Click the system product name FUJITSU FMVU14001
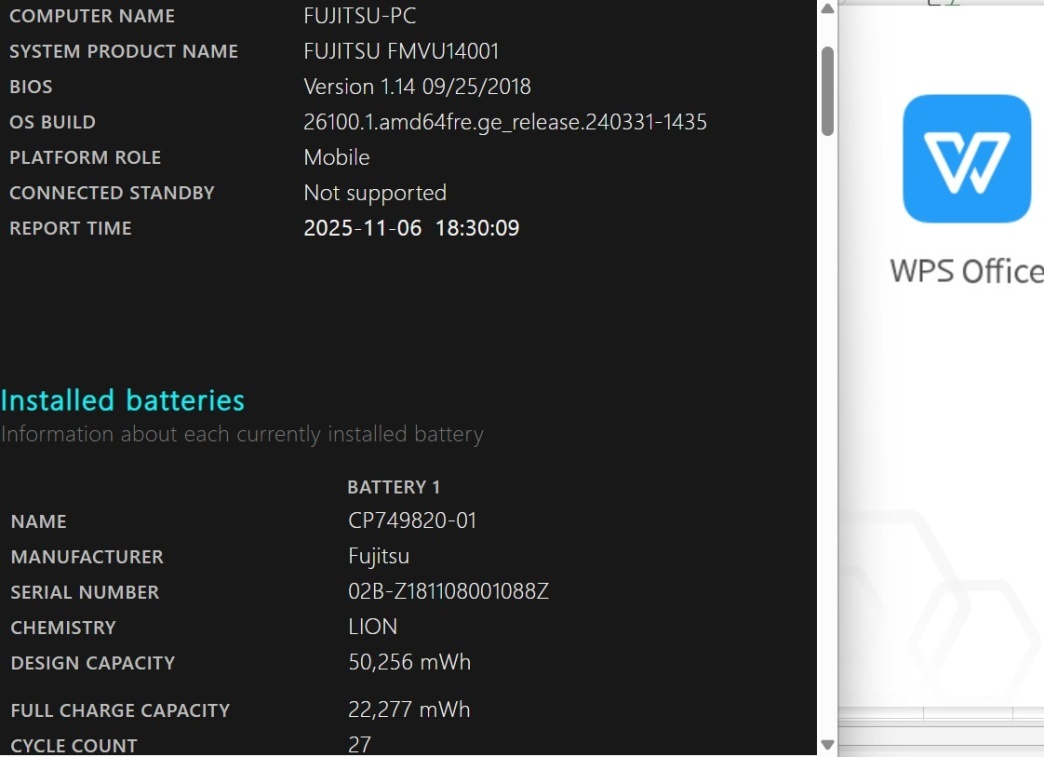 click(x=401, y=51)
